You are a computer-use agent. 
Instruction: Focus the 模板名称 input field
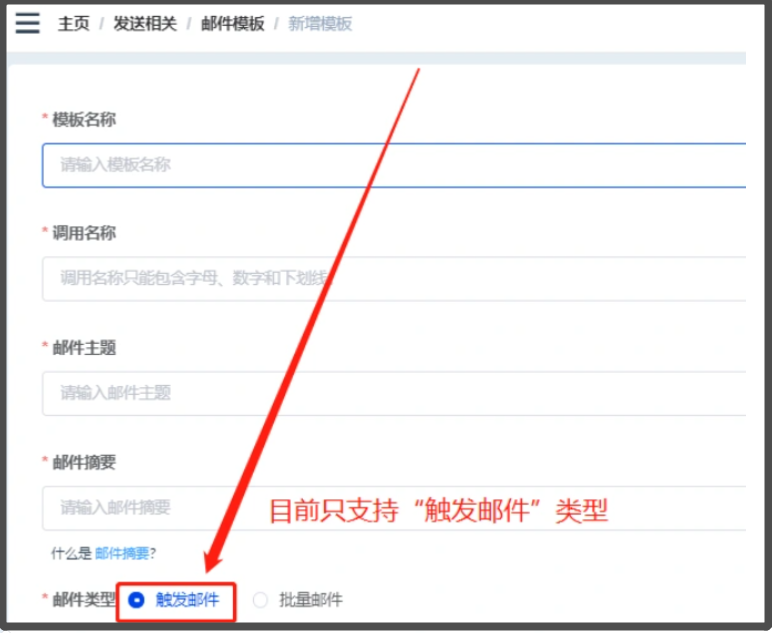tap(394, 165)
